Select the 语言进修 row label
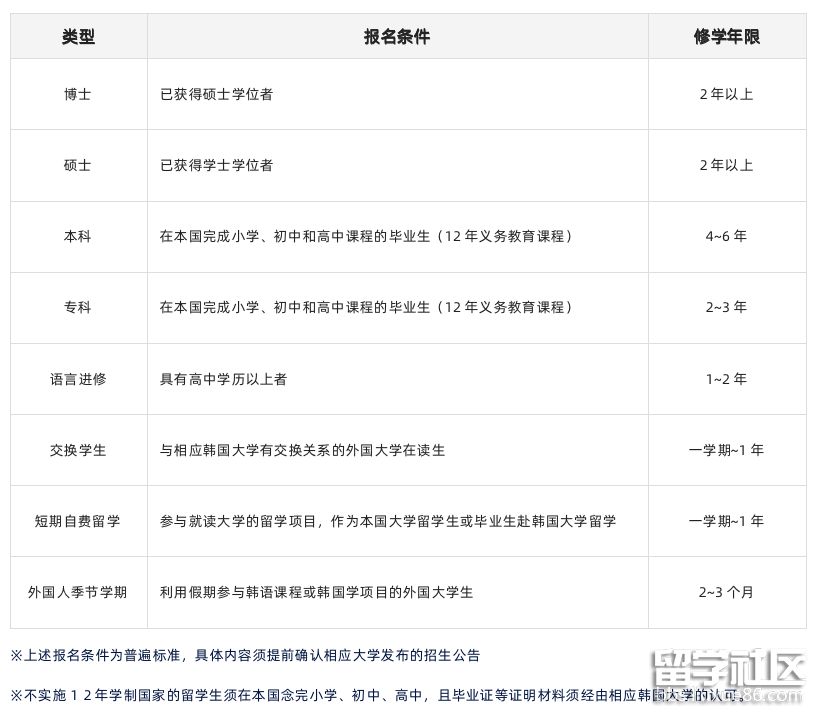819x717 pixels. tap(78, 379)
